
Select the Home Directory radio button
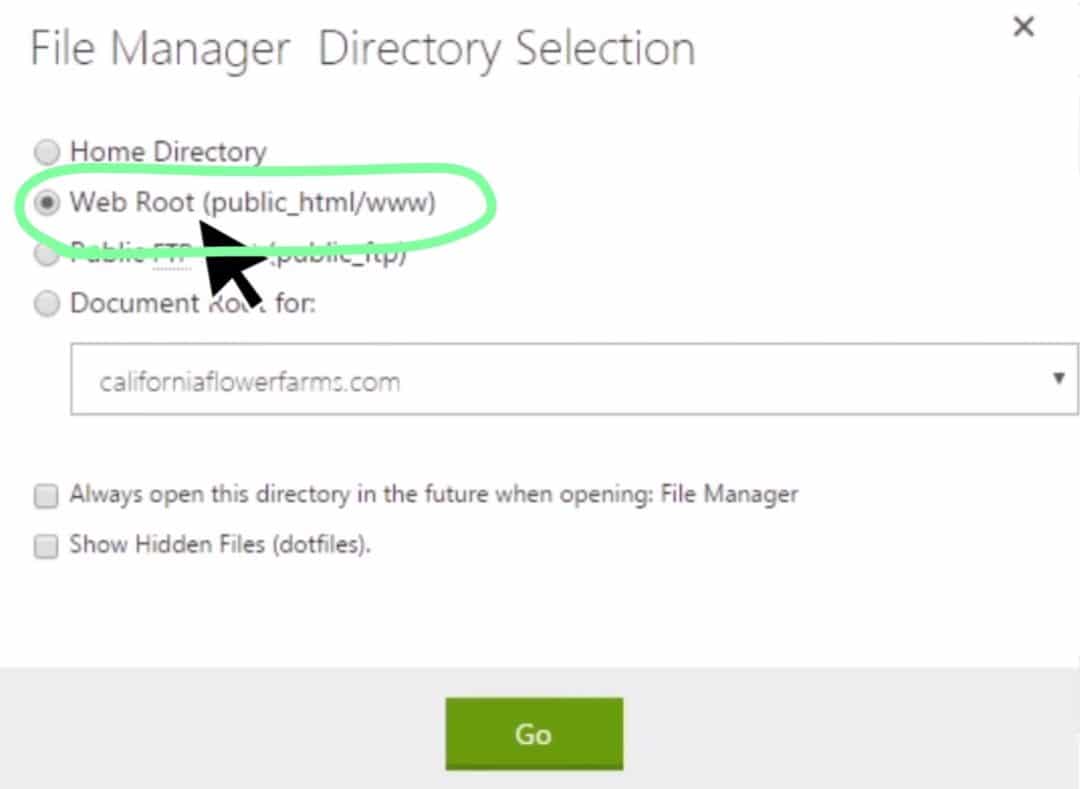pyautogui.click(x=46, y=152)
